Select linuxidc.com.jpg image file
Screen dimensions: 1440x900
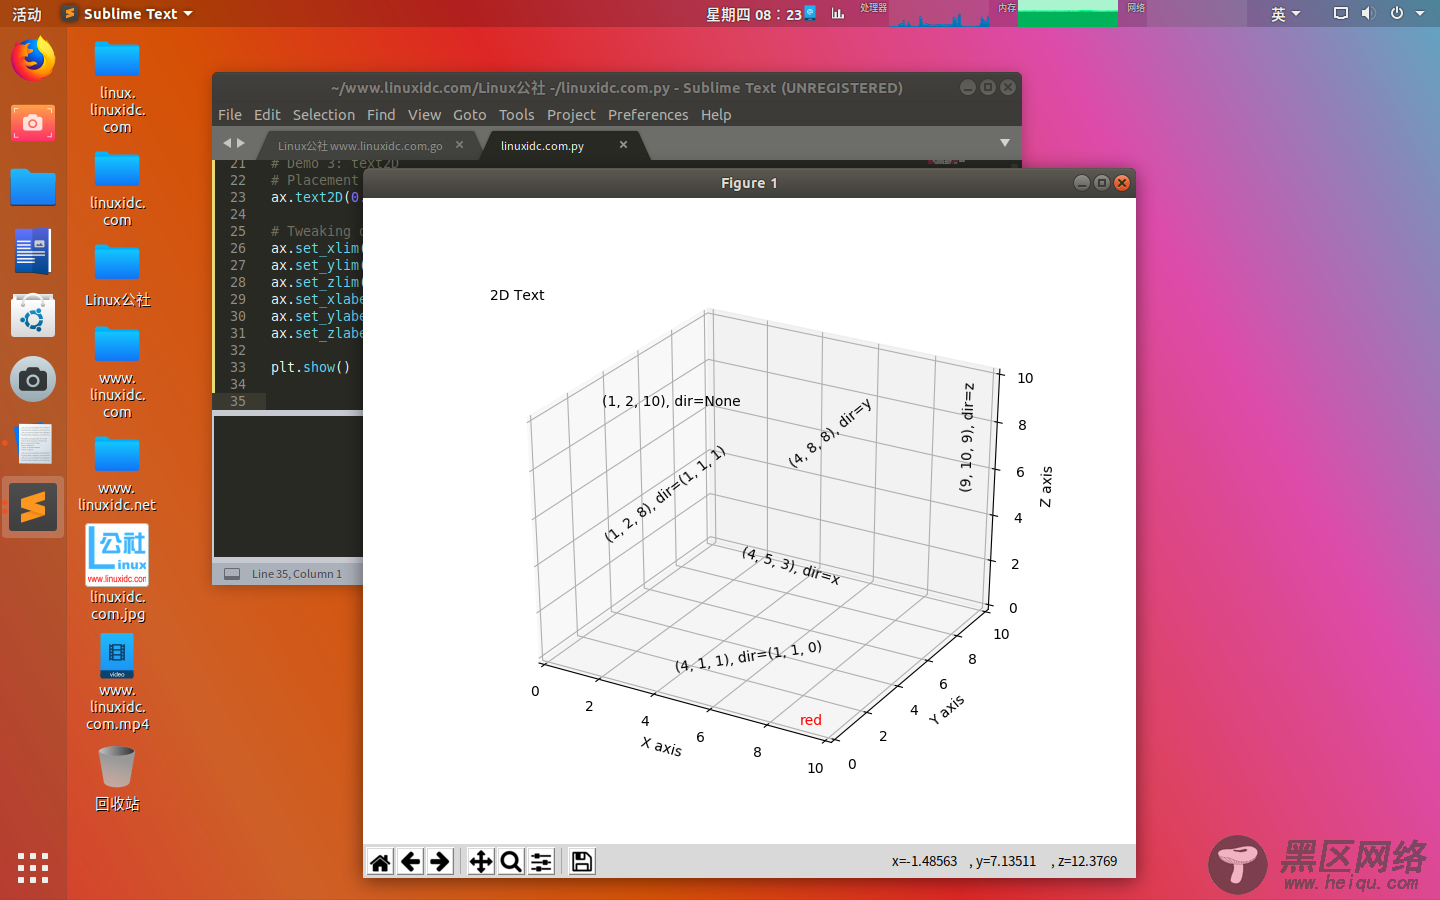coord(117,573)
